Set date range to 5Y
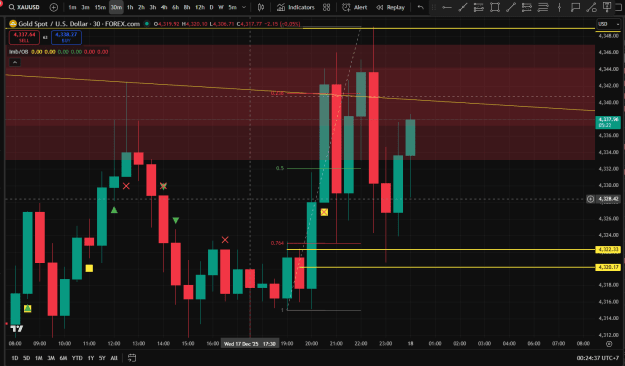 click(x=102, y=358)
